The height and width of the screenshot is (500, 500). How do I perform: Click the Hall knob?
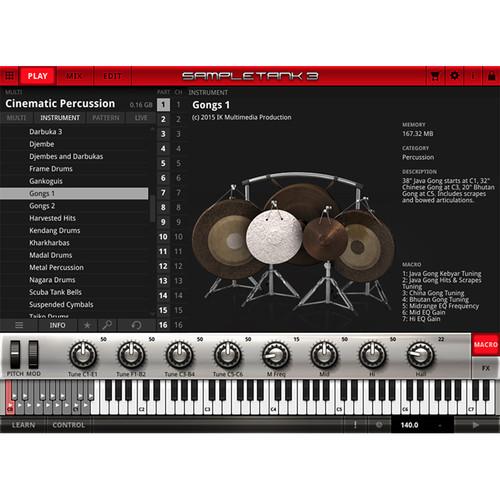click(x=421, y=355)
